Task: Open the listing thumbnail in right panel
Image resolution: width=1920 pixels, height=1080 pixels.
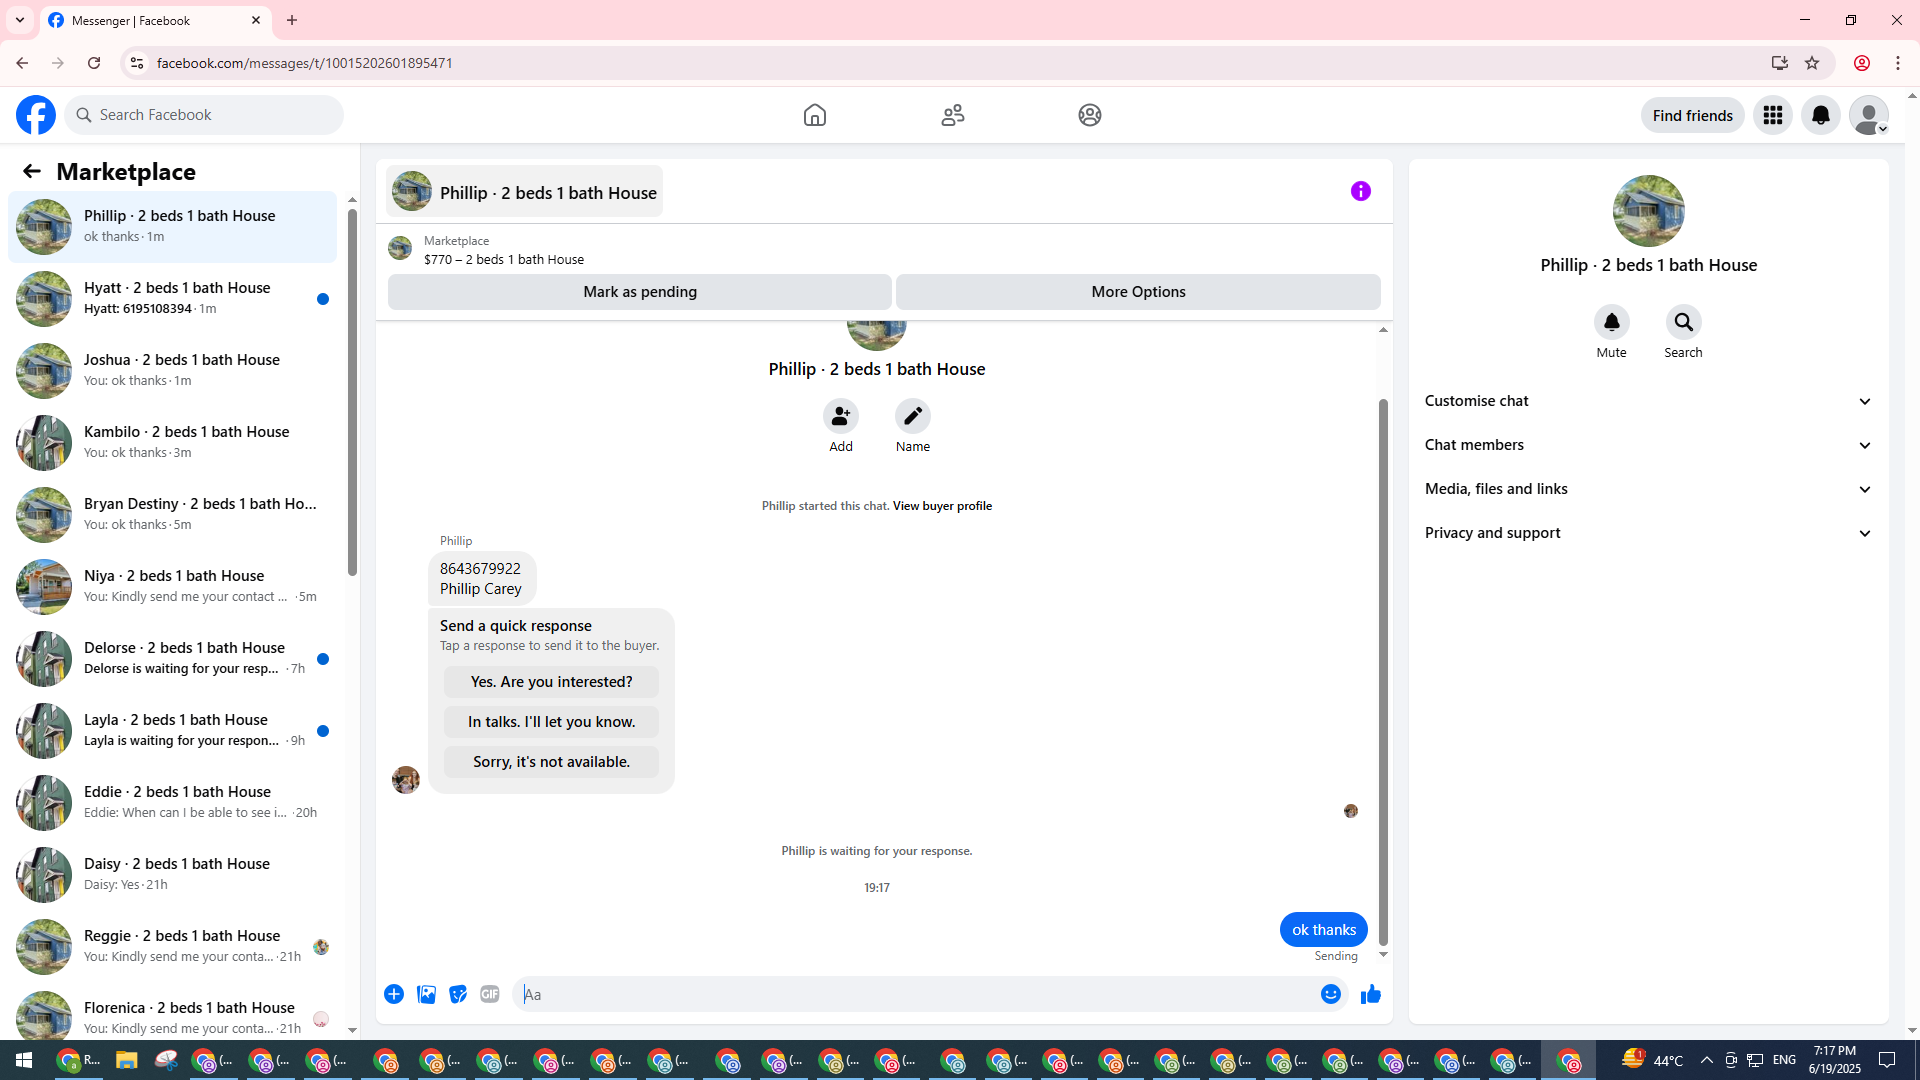Action: (1649, 211)
